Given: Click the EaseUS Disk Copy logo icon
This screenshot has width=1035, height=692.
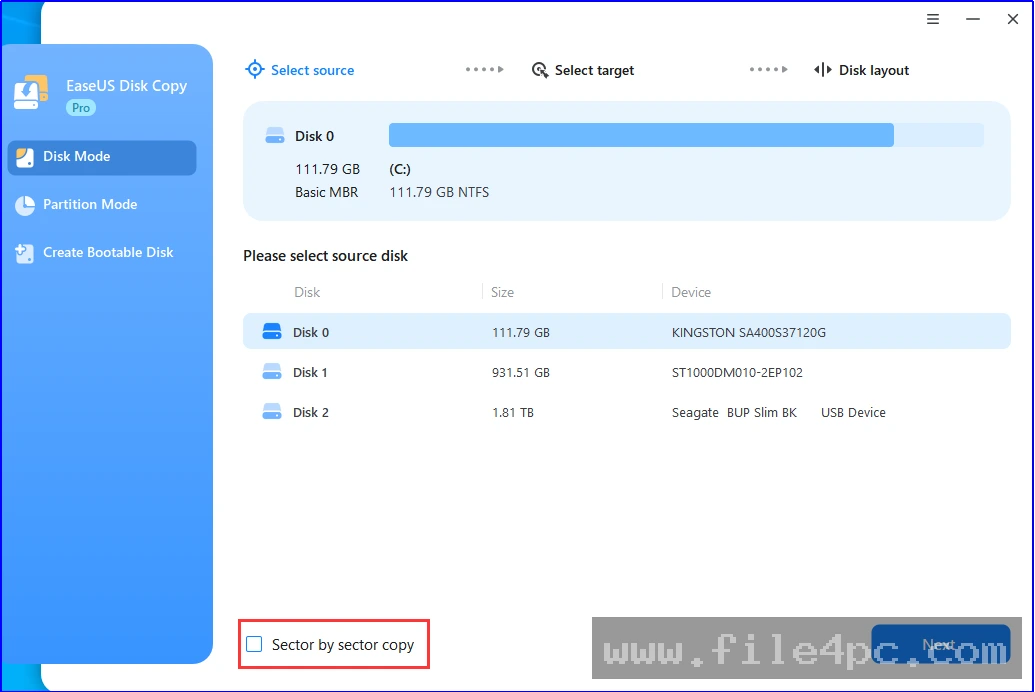Looking at the screenshot, I should click(31, 92).
